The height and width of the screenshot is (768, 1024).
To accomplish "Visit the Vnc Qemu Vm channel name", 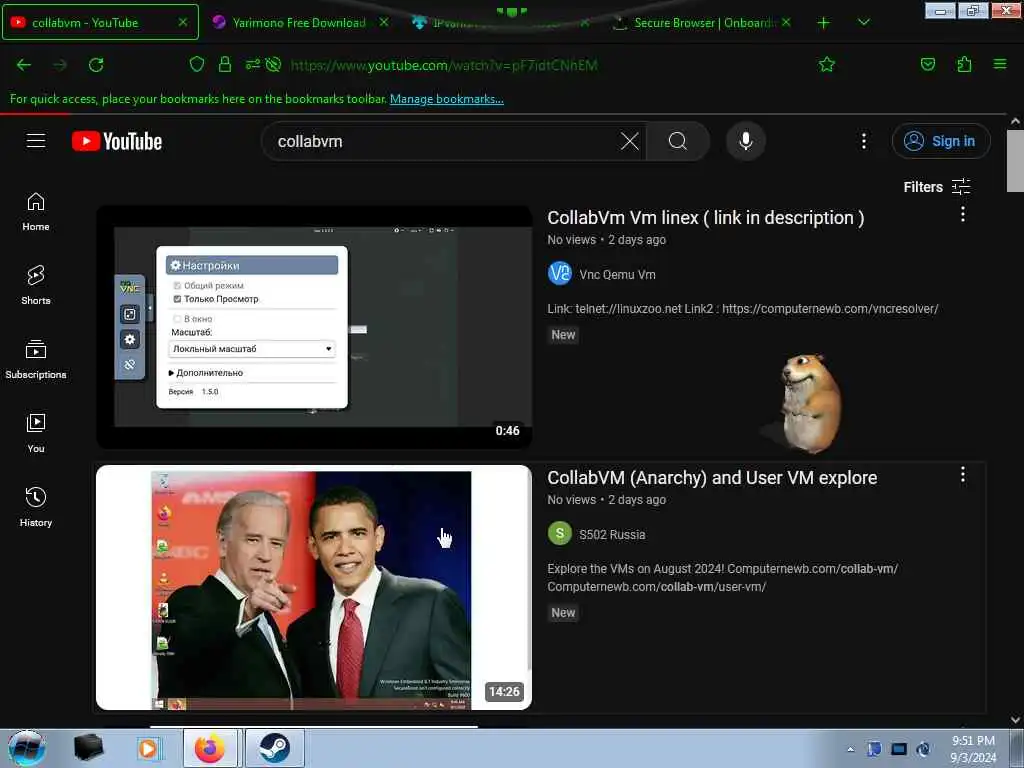I will (x=617, y=275).
